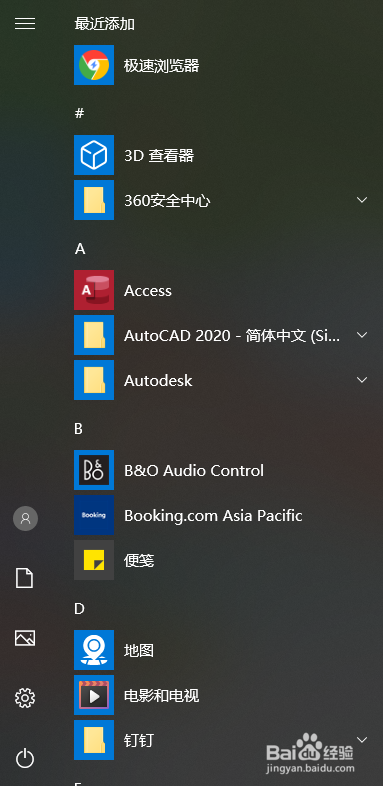Expand the AutoCAD 2020 folder chevron
The width and height of the screenshot is (383, 786).
[x=362, y=335]
